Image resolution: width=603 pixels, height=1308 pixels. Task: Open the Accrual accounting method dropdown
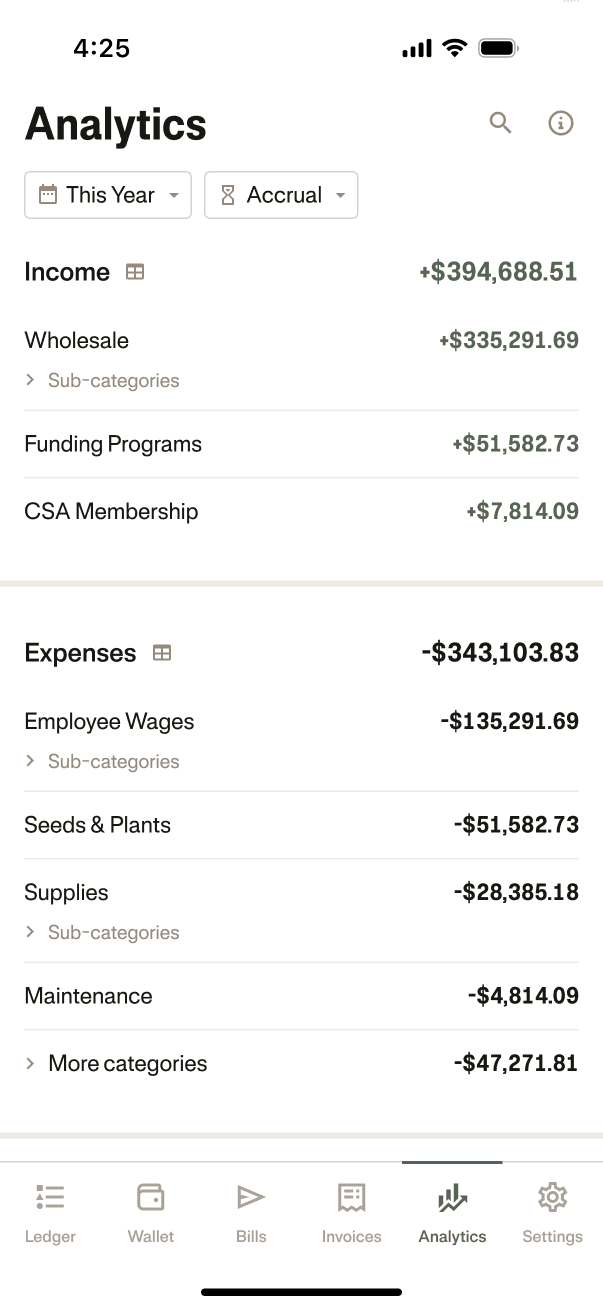click(x=281, y=195)
